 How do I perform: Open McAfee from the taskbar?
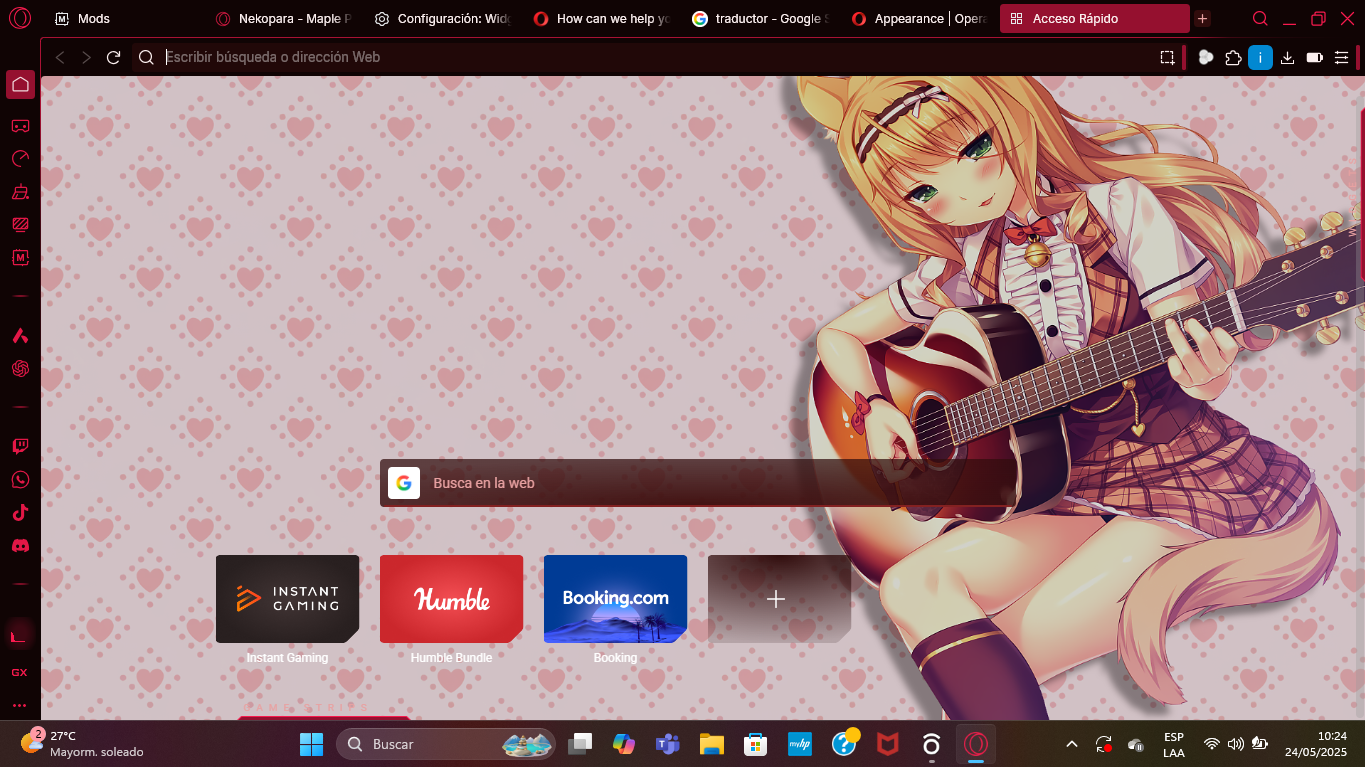point(887,744)
